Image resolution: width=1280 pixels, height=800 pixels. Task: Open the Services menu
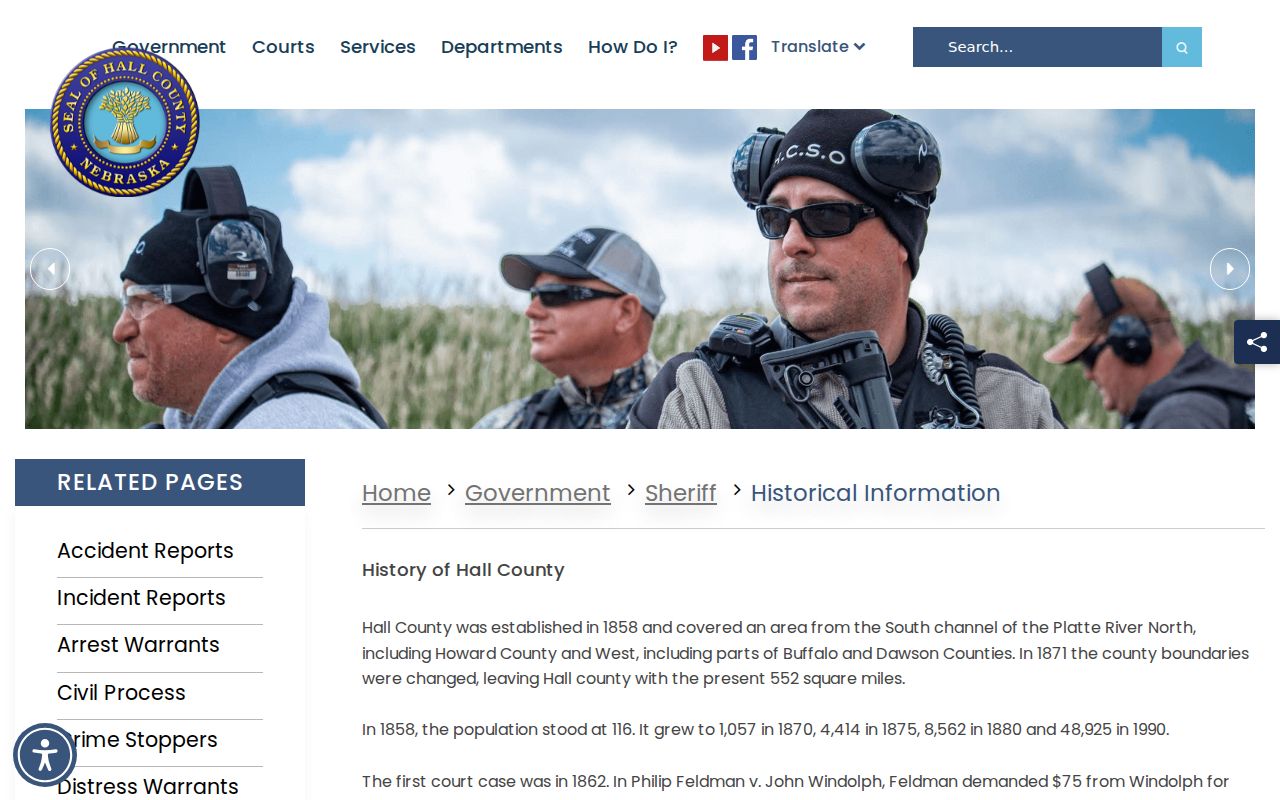pos(378,47)
